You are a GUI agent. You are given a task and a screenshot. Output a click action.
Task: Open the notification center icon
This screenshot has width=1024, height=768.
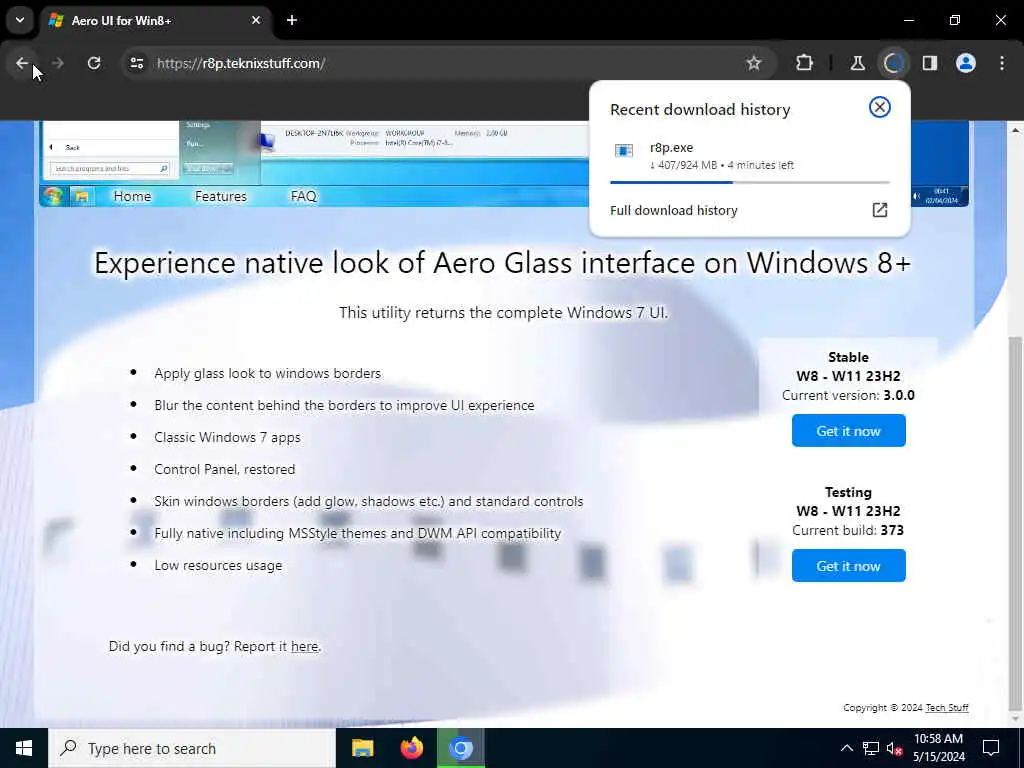pyautogui.click(x=991, y=748)
